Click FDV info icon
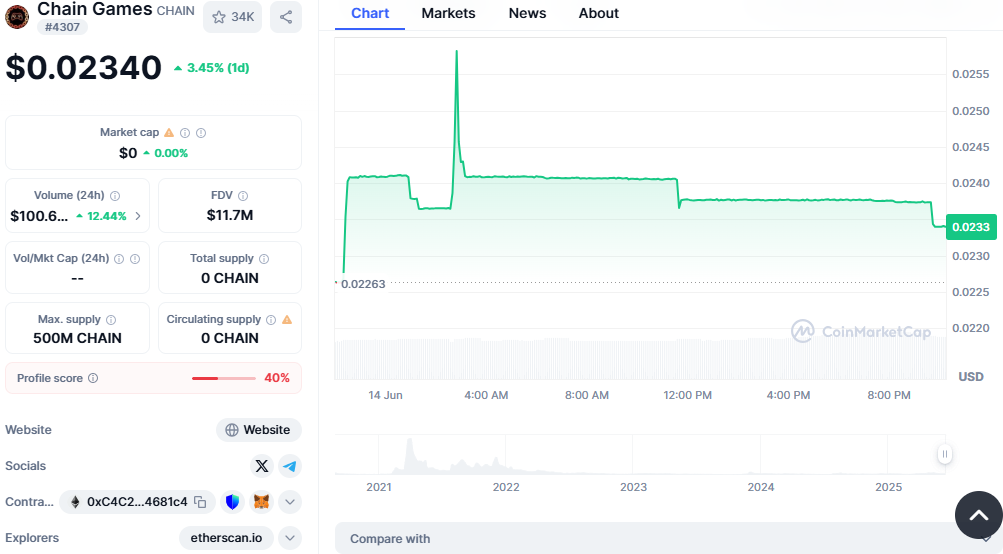The image size is (1003, 554). click(243, 196)
